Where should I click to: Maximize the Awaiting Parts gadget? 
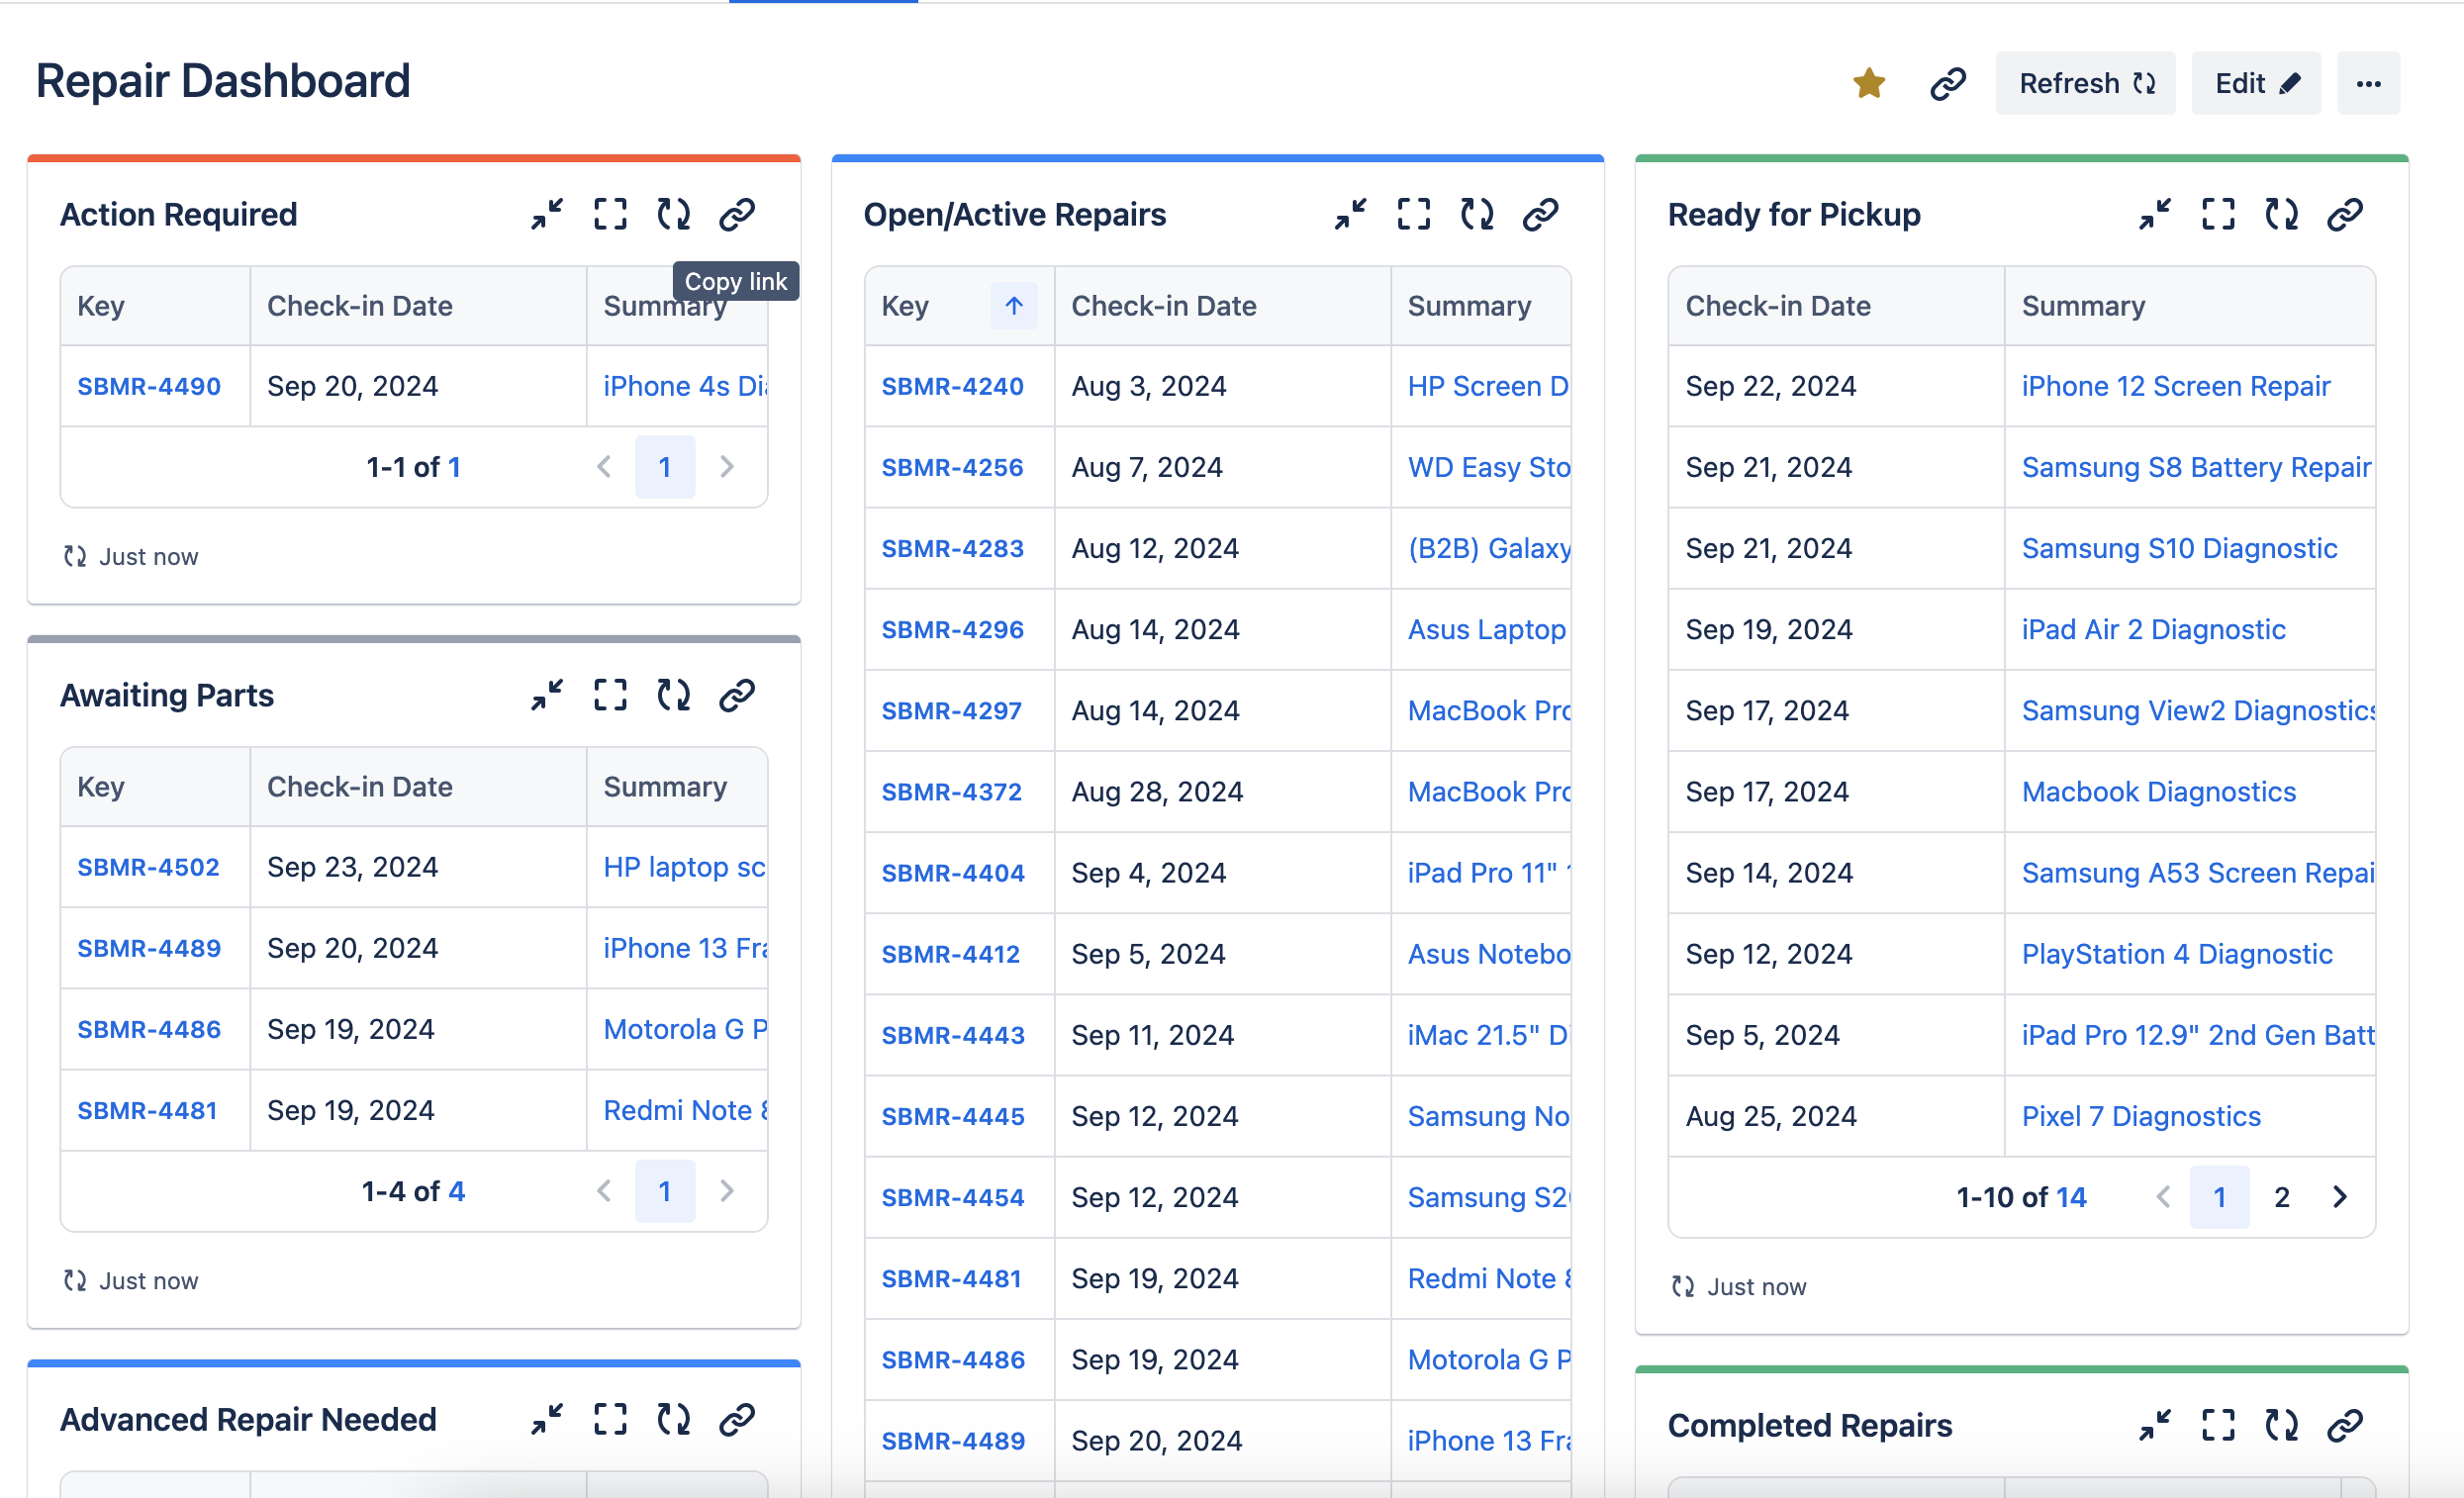pyautogui.click(x=610, y=695)
